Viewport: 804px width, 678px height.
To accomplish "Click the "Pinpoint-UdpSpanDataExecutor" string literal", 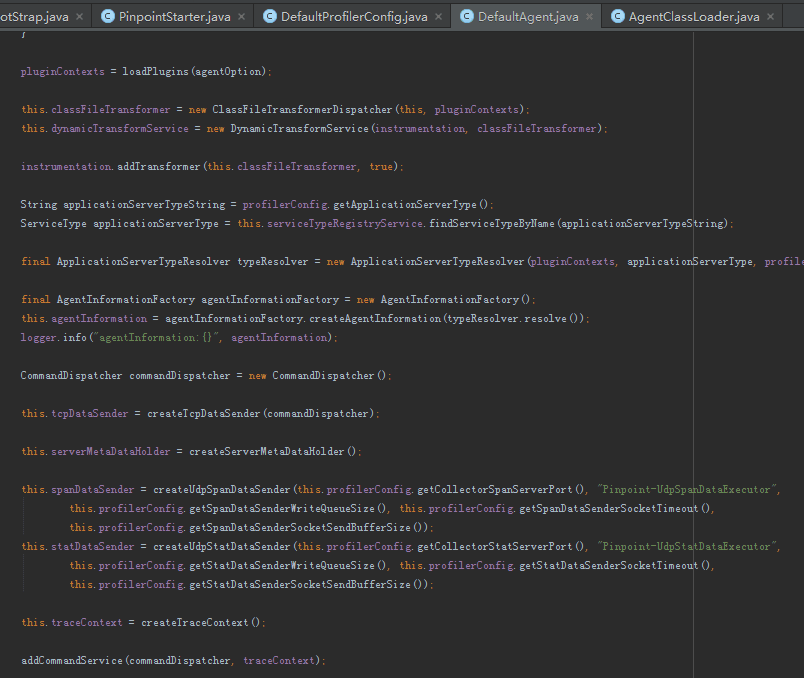I will pyautogui.click(x=685, y=489).
